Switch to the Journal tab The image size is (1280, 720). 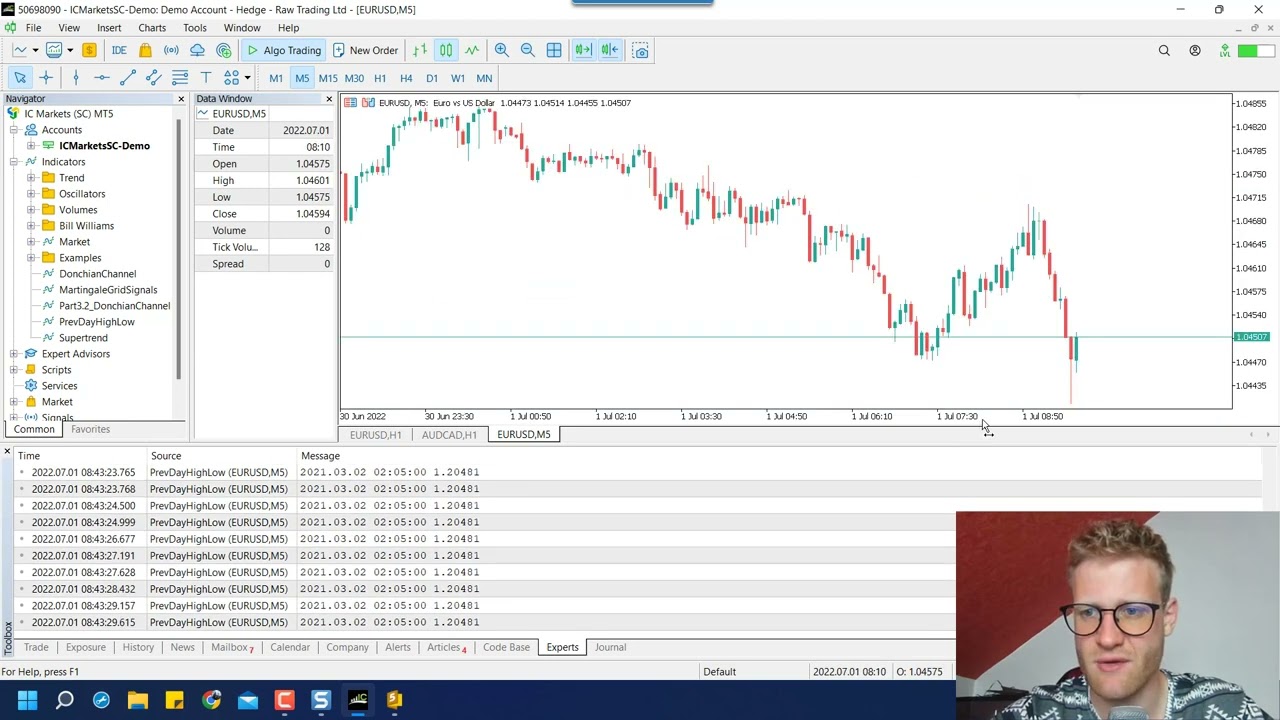coord(610,647)
